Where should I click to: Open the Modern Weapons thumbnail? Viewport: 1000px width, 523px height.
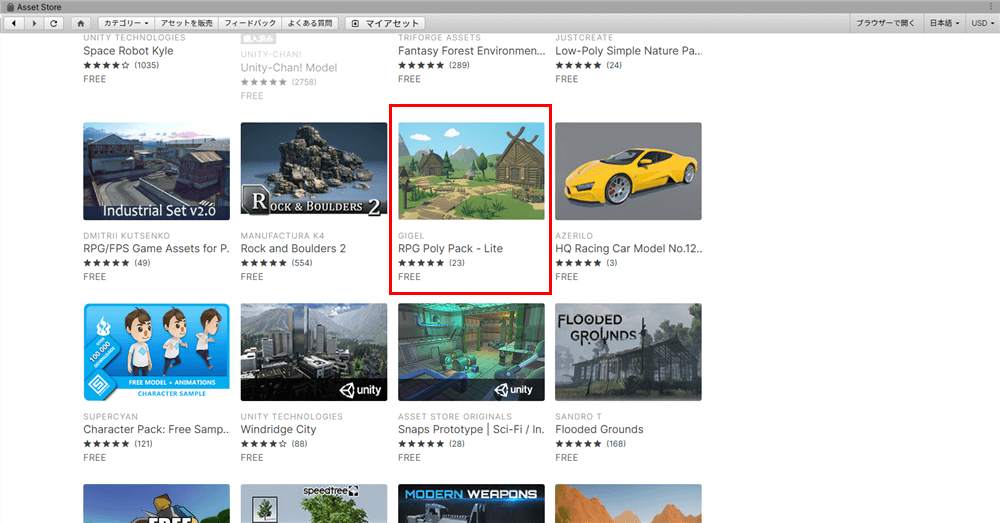tap(471, 503)
